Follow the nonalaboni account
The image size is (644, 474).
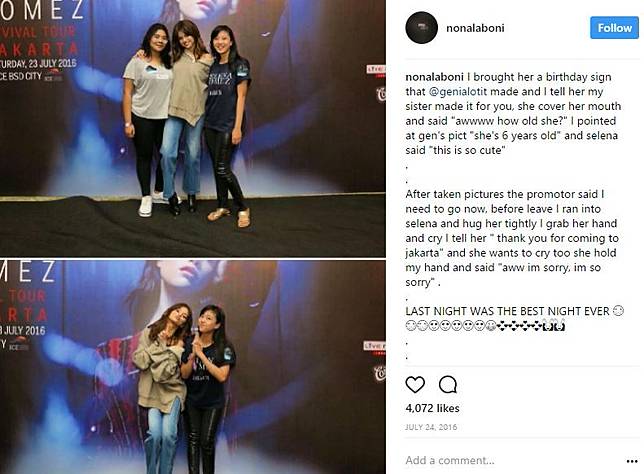click(x=614, y=28)
